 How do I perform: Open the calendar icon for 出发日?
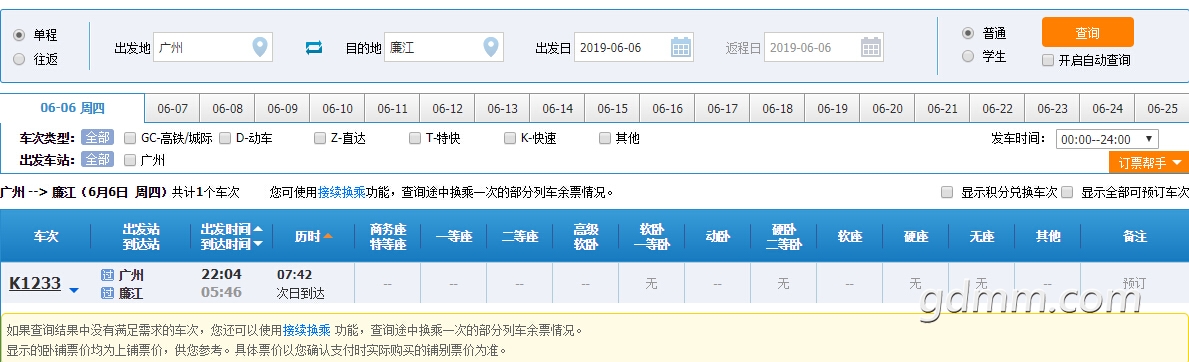tap(681, 47)
